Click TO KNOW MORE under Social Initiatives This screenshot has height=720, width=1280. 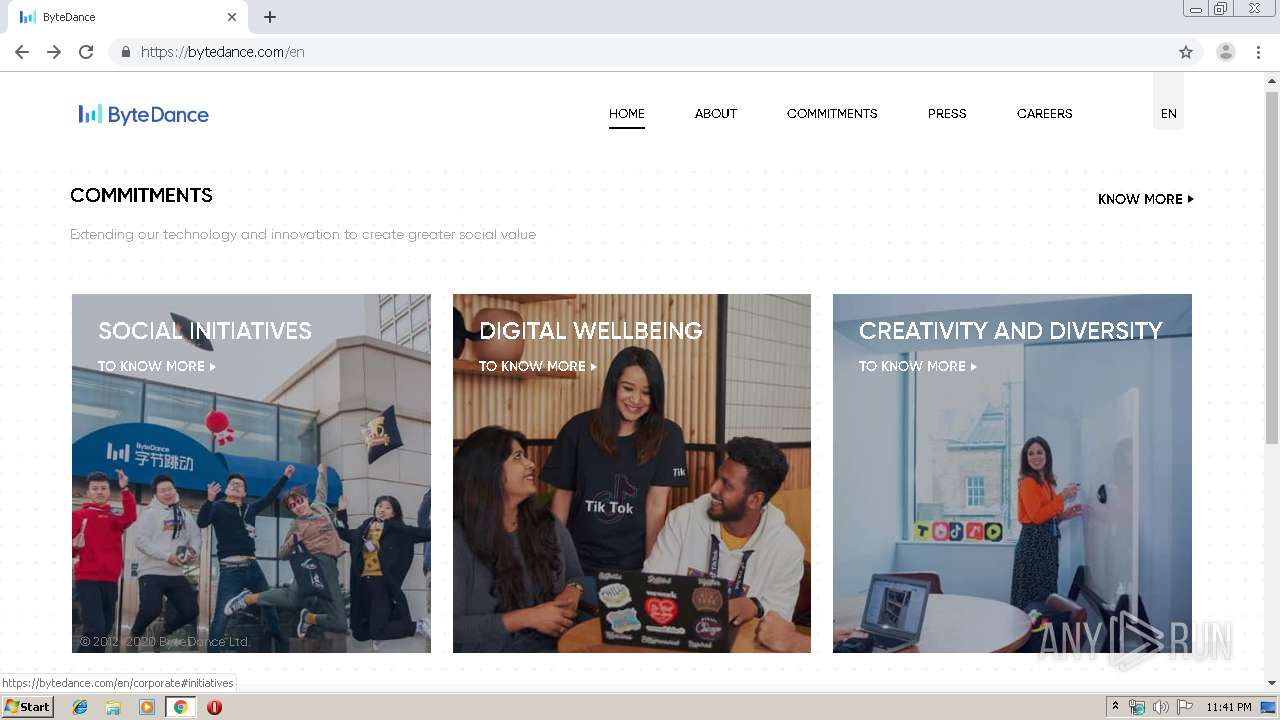coord(157,366)
